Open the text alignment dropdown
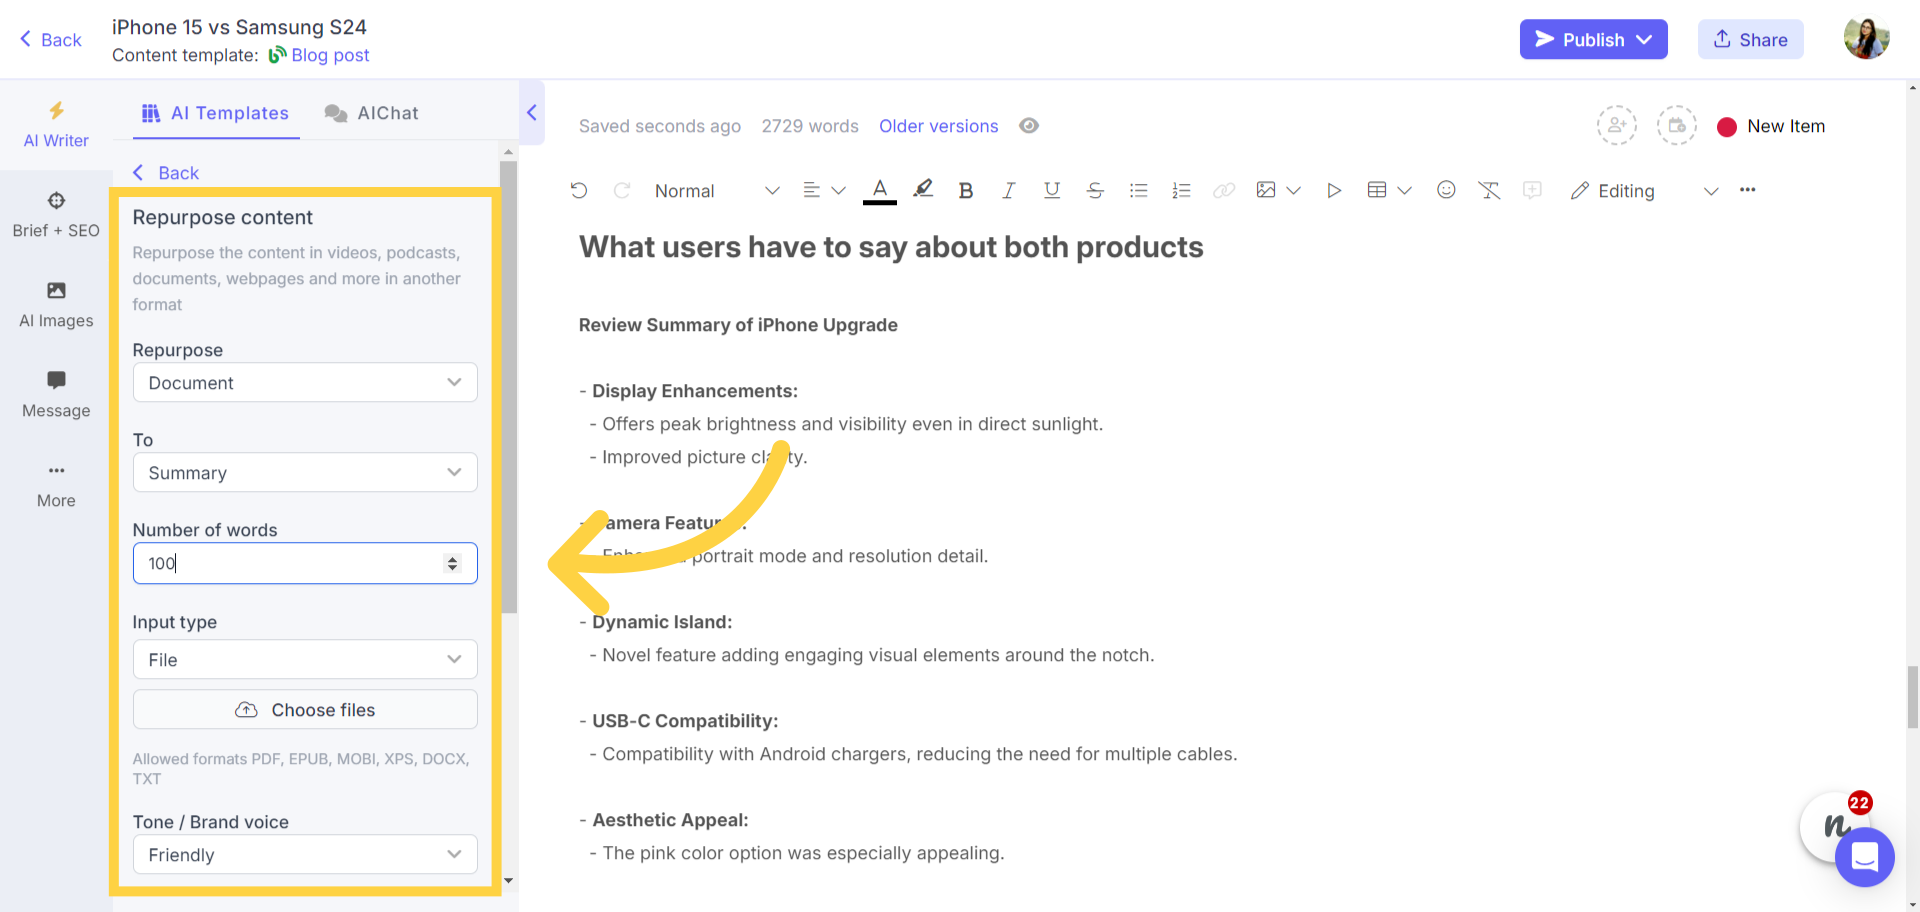 824,190
